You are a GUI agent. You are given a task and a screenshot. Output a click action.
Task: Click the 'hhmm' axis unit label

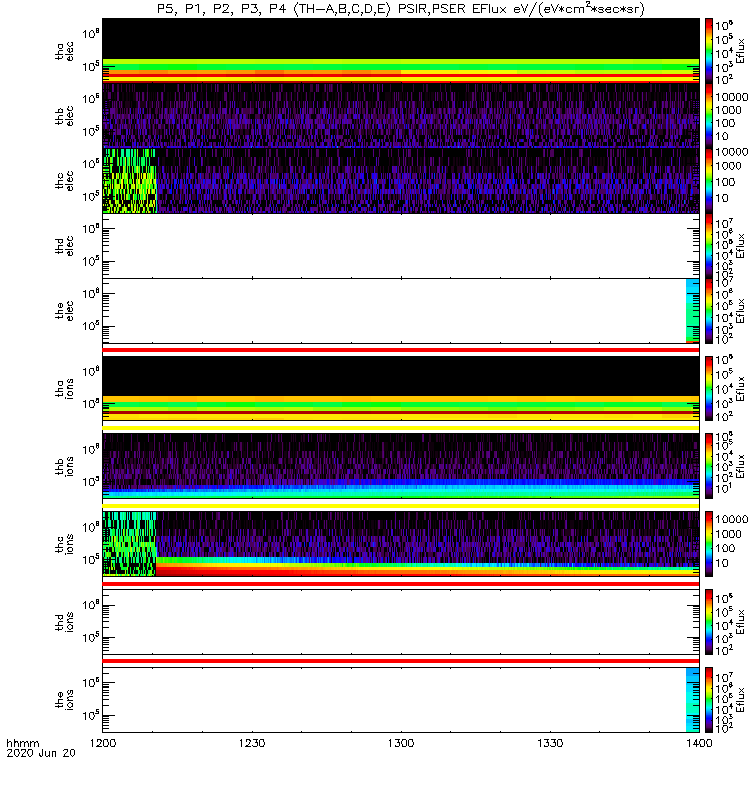(22, 743)
